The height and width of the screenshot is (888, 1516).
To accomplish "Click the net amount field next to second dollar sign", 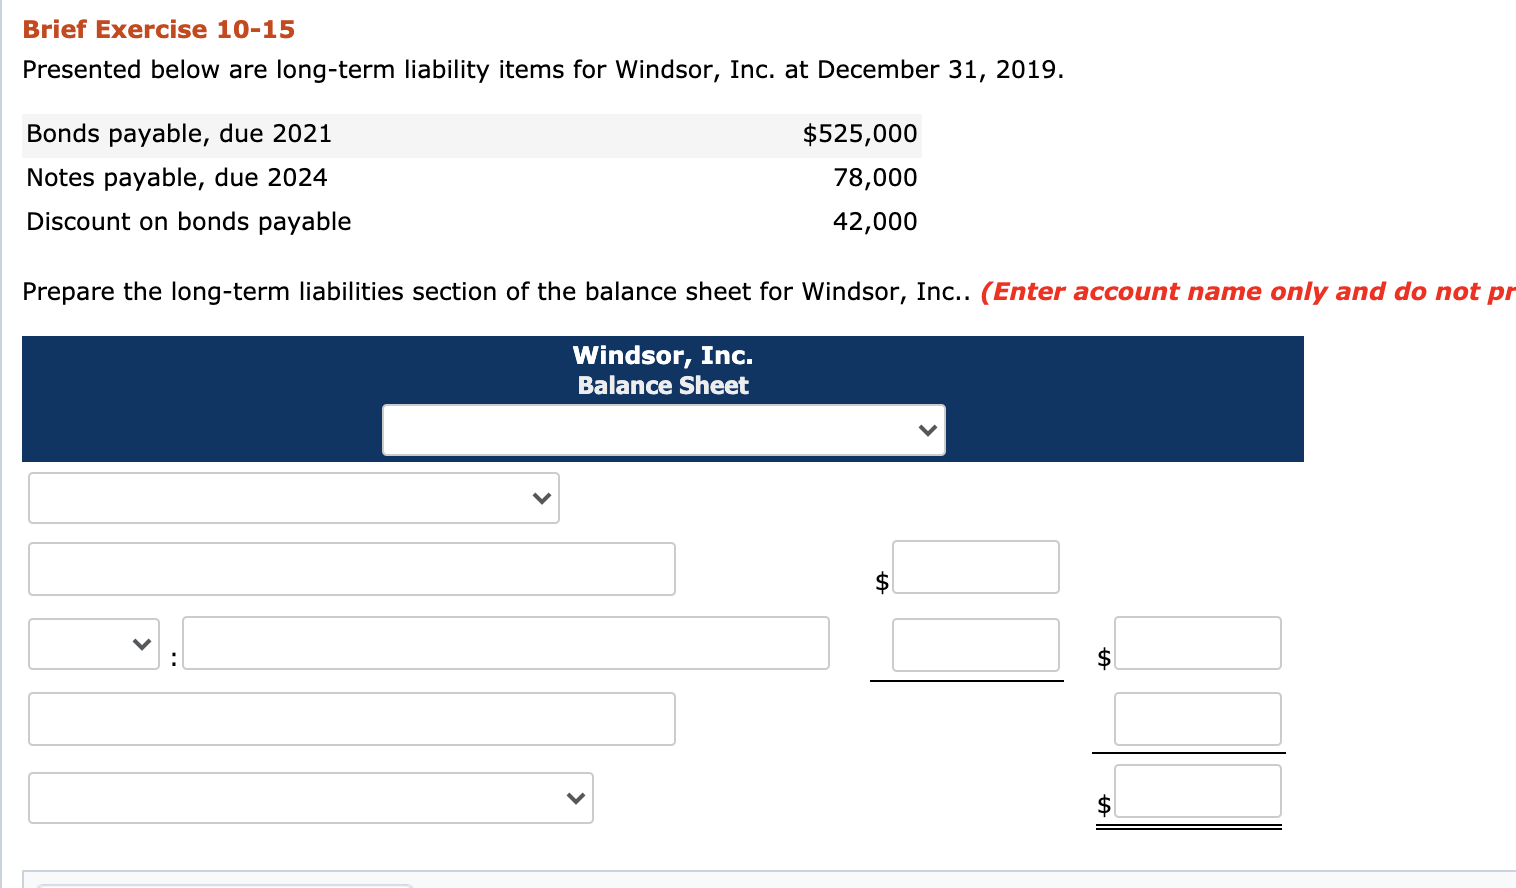I will click(x=1197, y=643).
